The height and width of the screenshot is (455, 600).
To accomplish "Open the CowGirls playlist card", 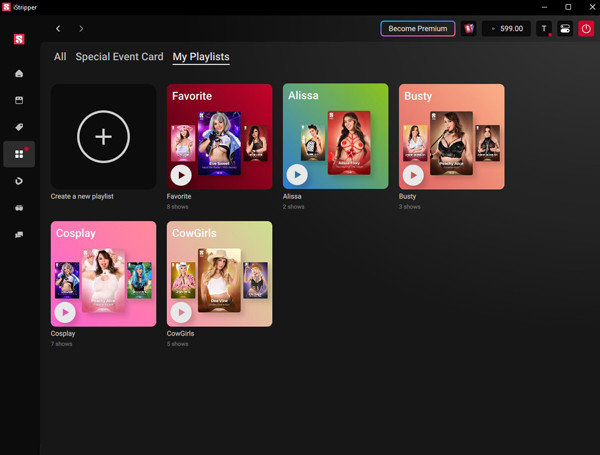I will click(x=219, y=274).
